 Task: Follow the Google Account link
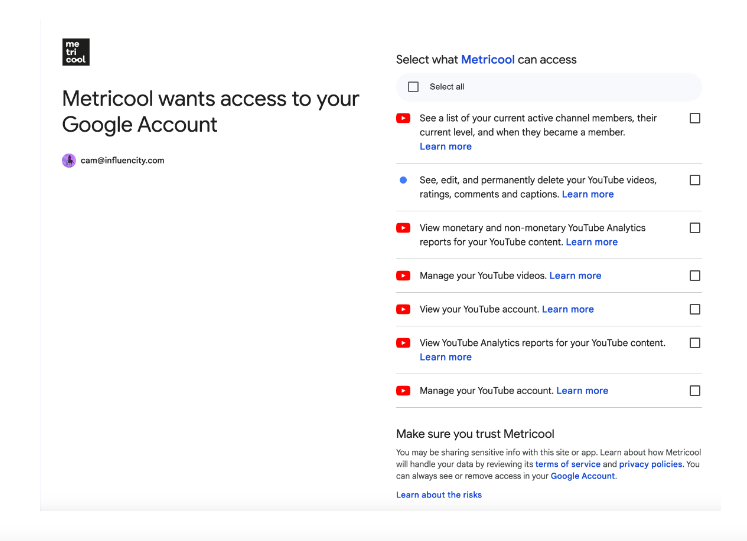(x=583, y=476)
